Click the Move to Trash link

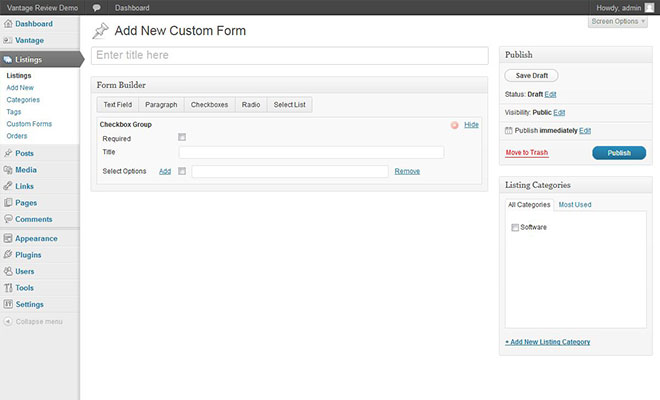pos(526,152)
